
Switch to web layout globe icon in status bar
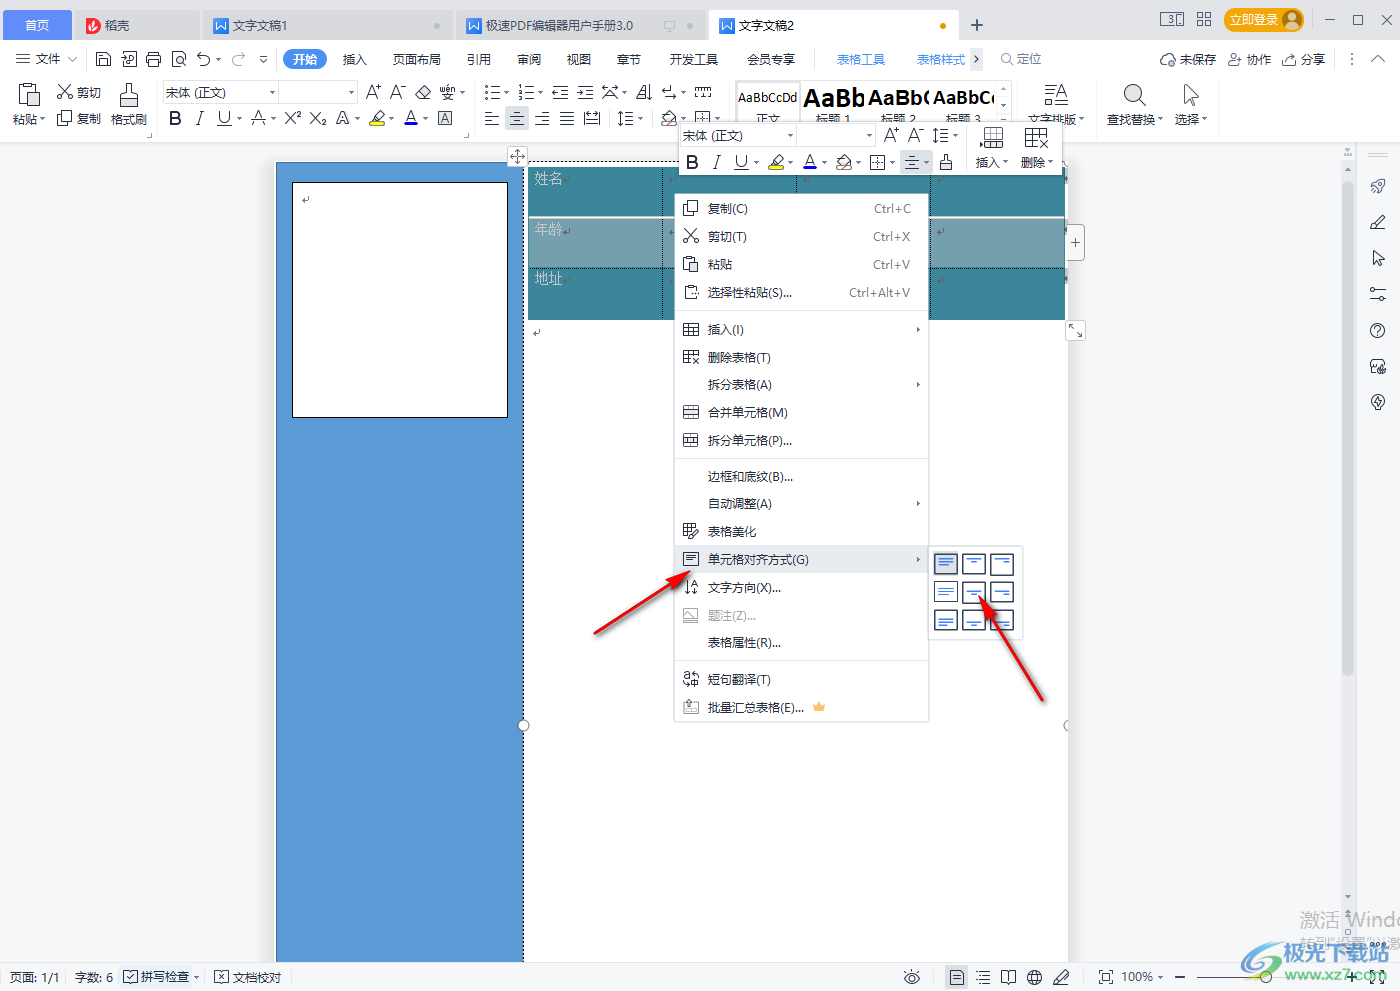[x=1035, y=977]
